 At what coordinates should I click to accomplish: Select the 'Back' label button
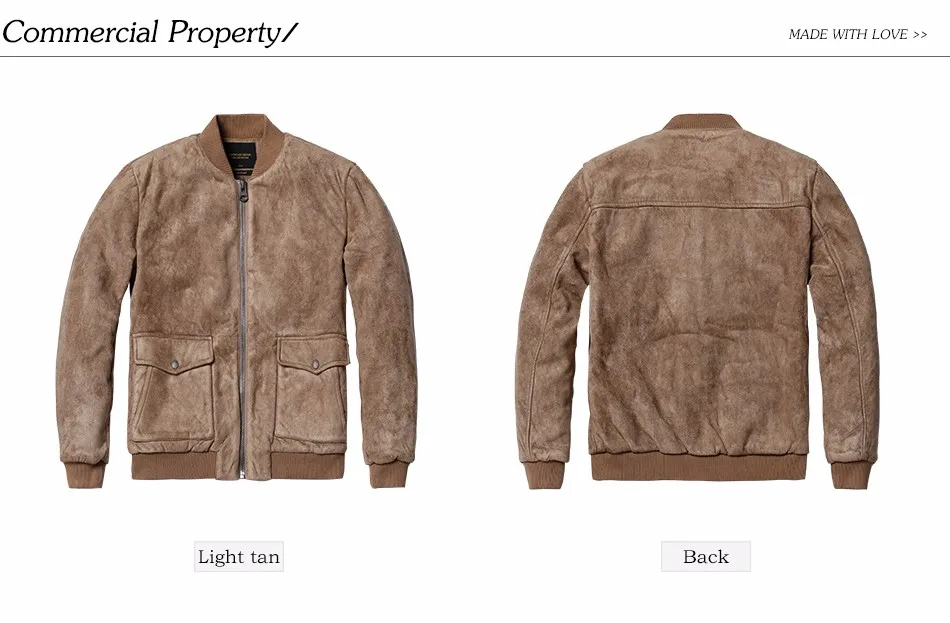pos(706,556)
